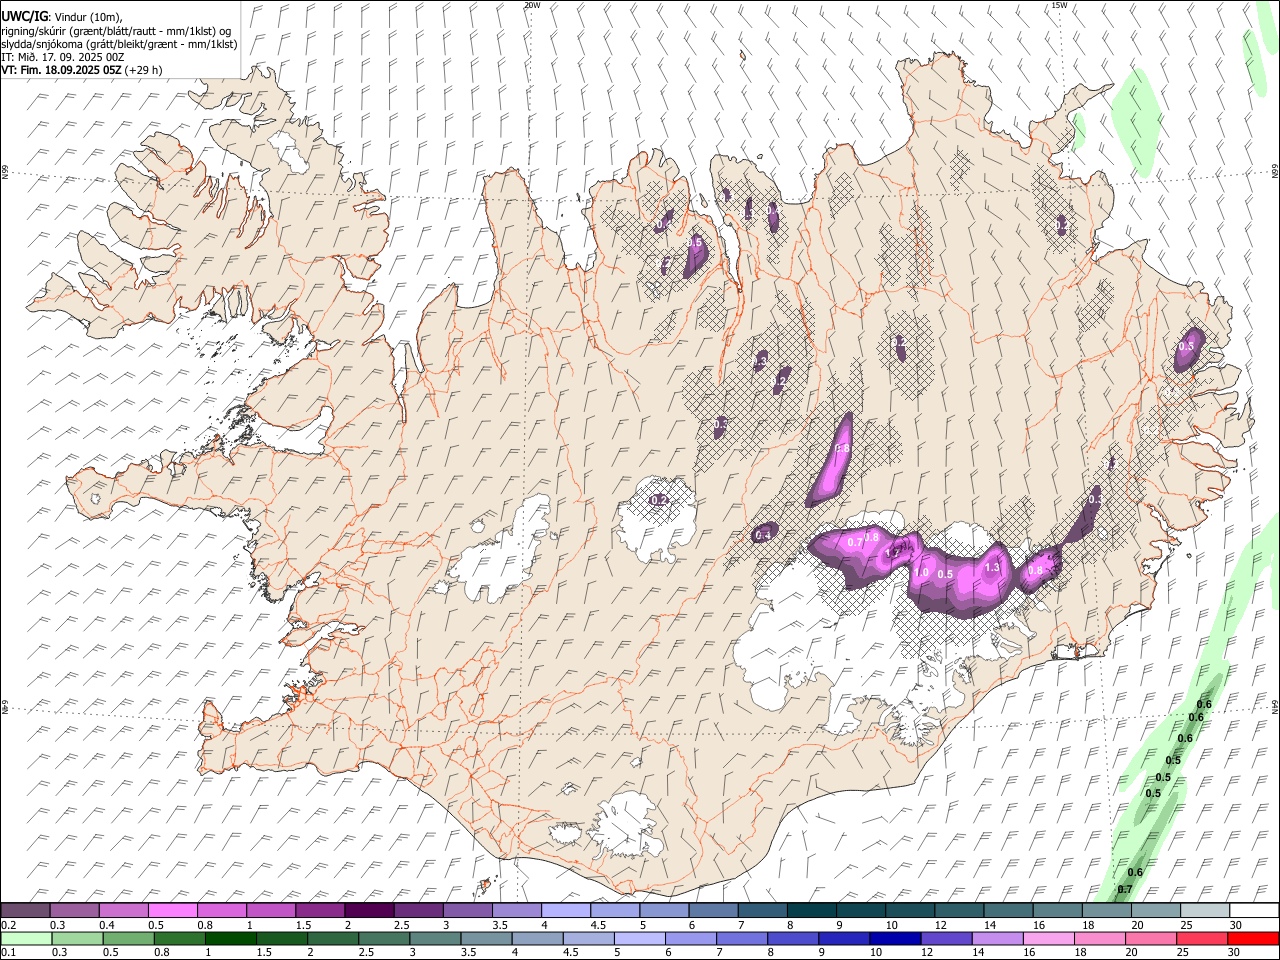The image size is (1280, 960).
Task: Pick white 30 swatch in upper snow legend
Action: point(1253,911)
